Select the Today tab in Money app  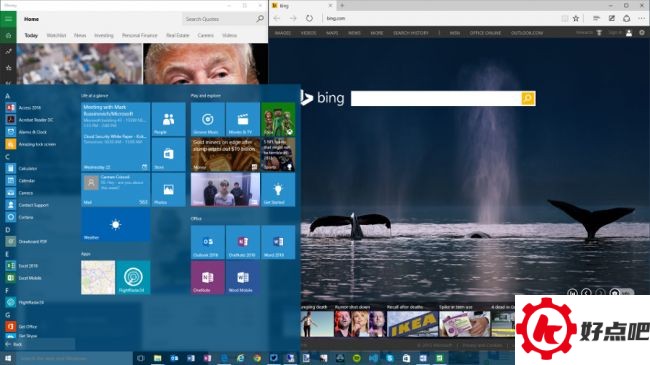click(31, 35)
